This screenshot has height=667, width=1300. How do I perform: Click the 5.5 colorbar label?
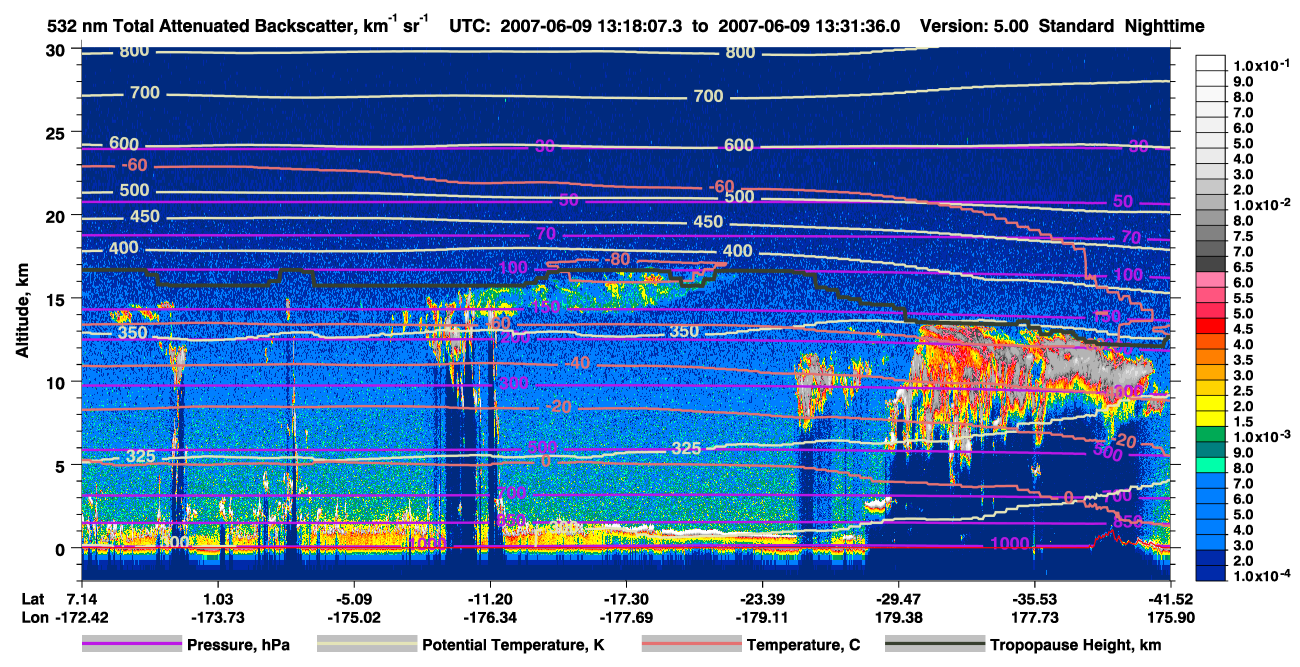[x=1243, y=298]
